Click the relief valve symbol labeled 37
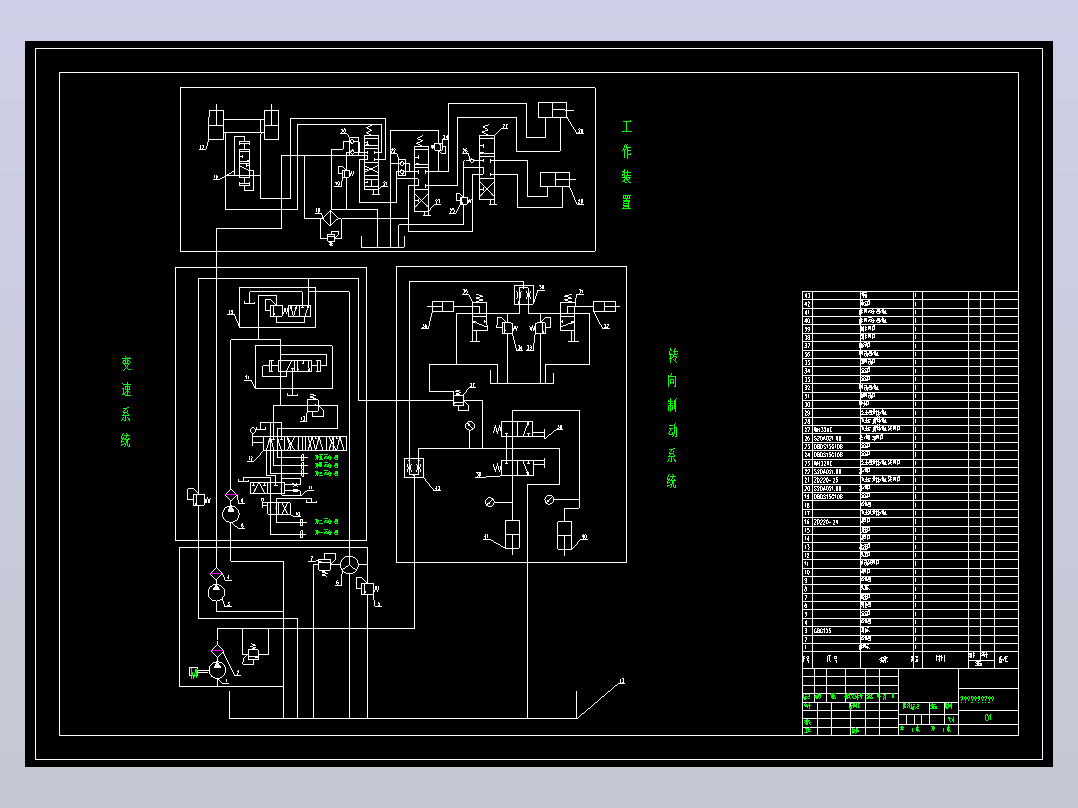The height and width of the screenshot is (808, 1078). (x=459, y=400)
